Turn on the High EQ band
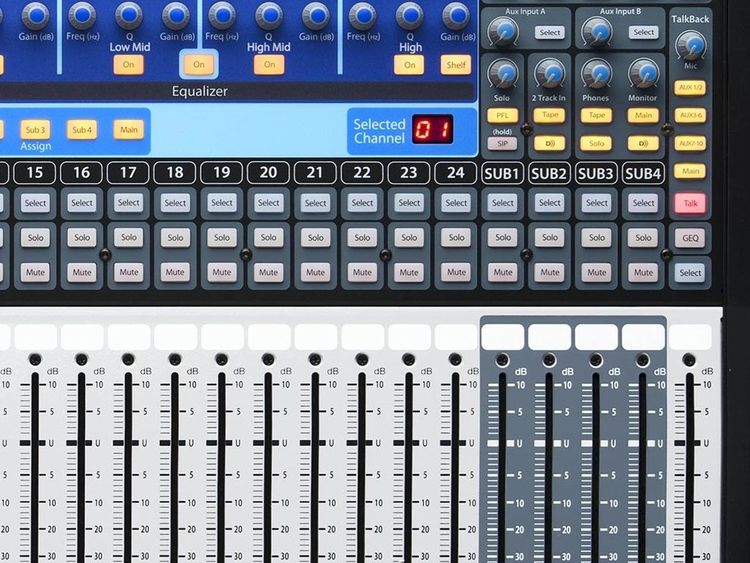The image size is (750, 563). coord(409,65)
